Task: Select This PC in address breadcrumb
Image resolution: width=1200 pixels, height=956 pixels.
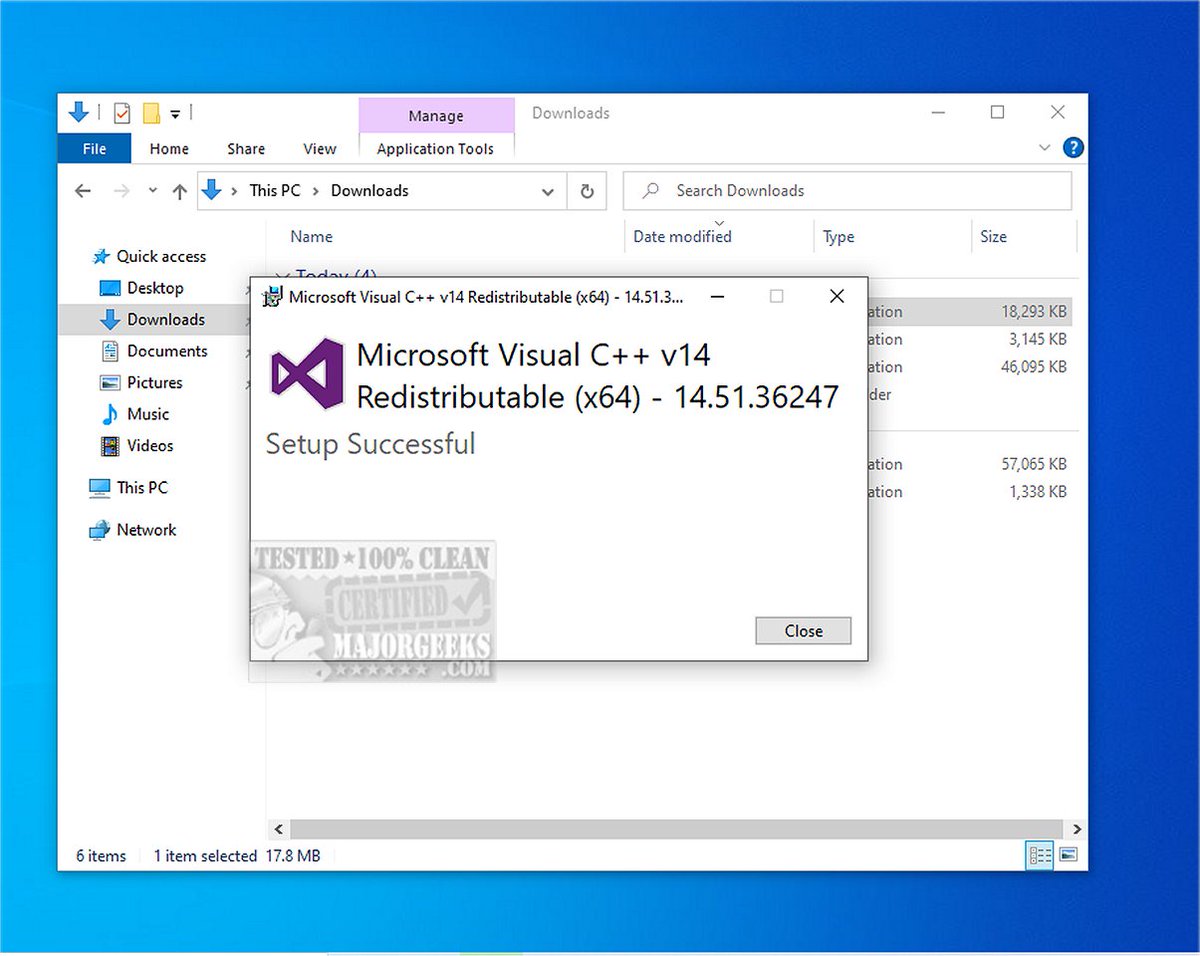Action: tap(275, 191)
